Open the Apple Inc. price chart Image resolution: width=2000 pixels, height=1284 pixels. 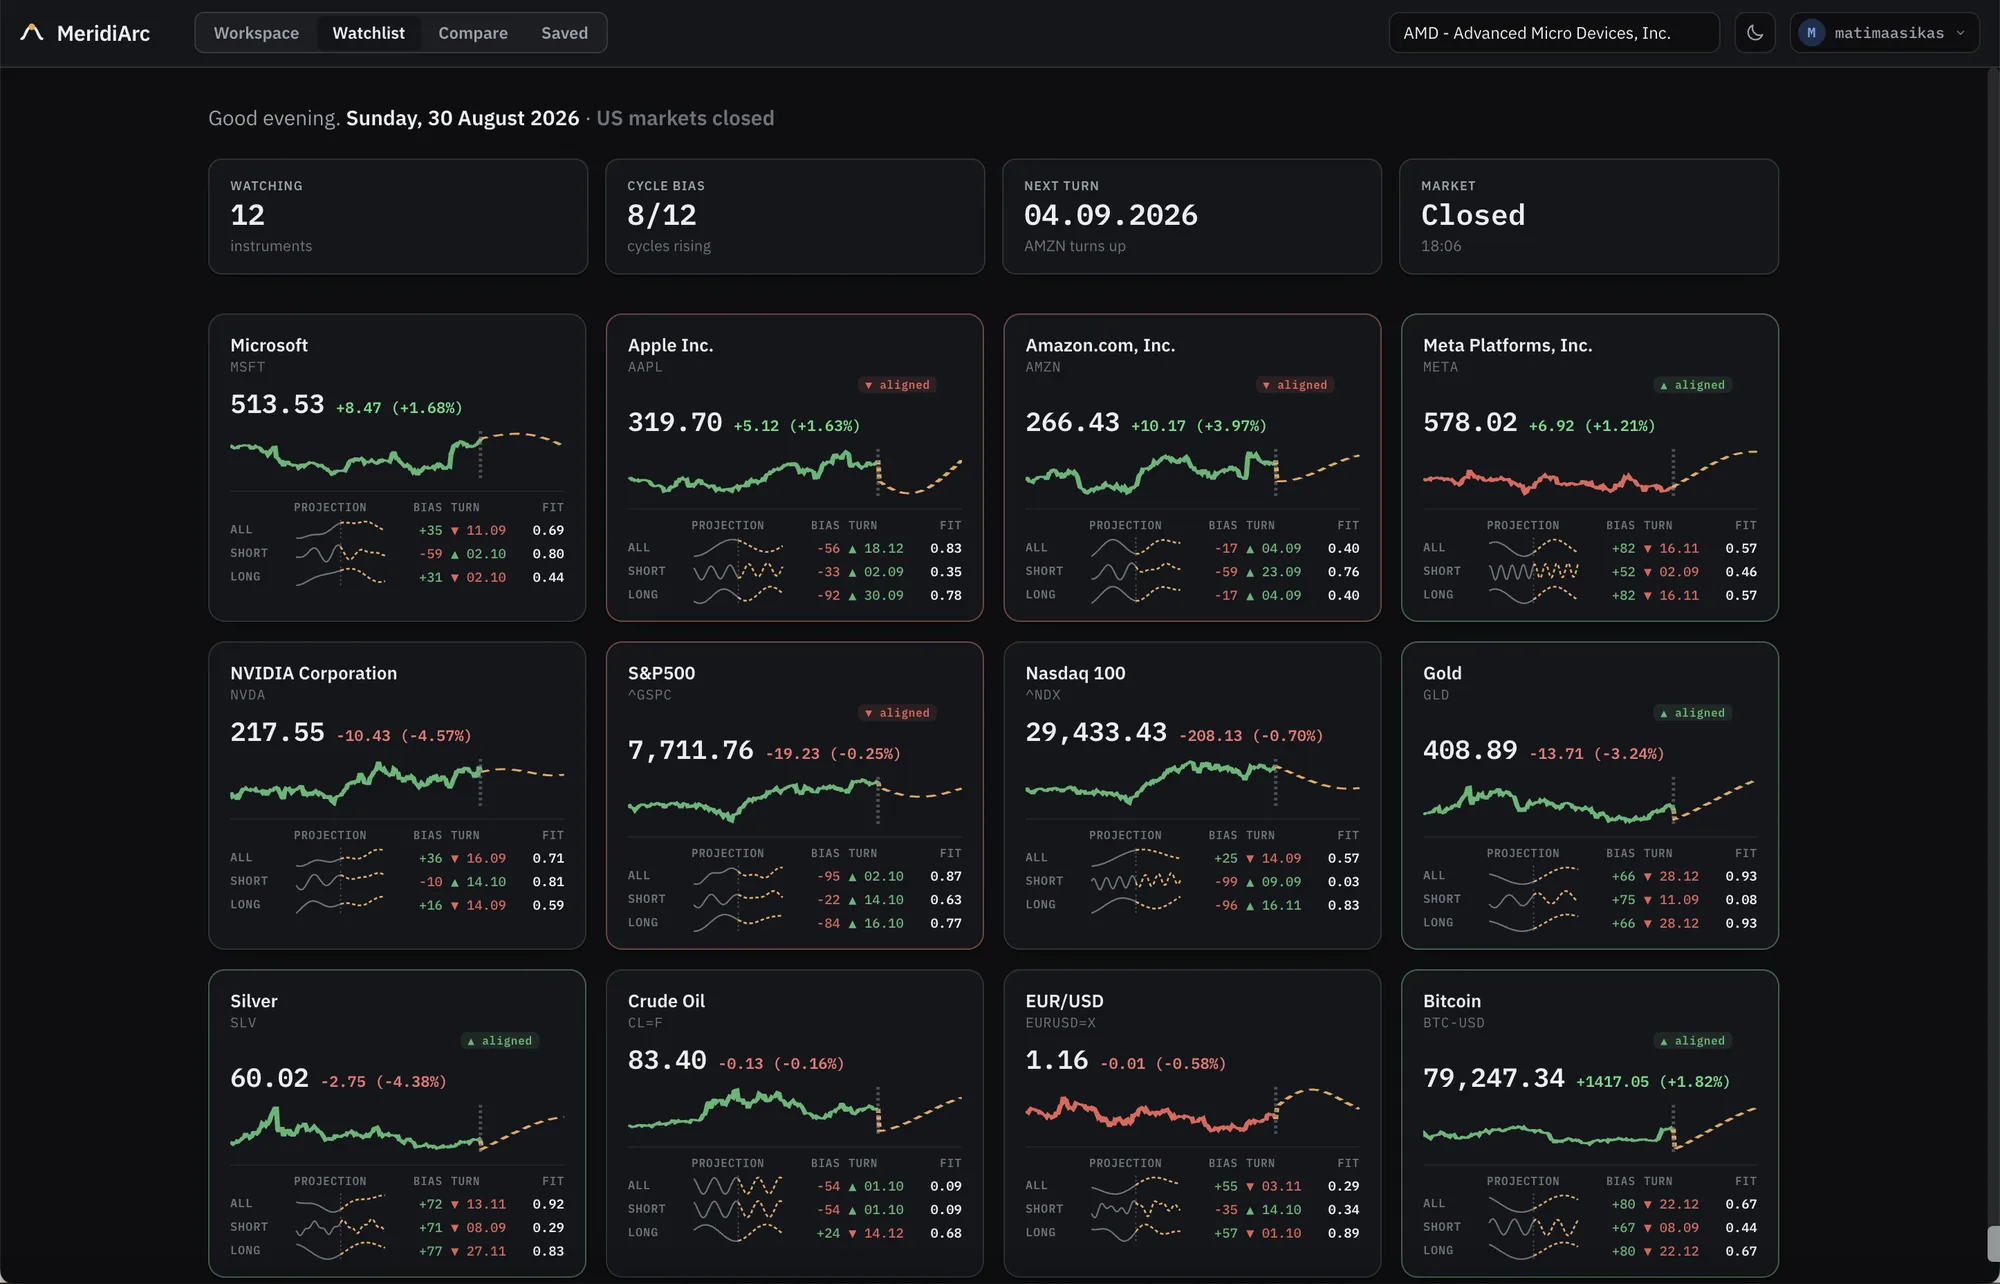click(795, 473)
